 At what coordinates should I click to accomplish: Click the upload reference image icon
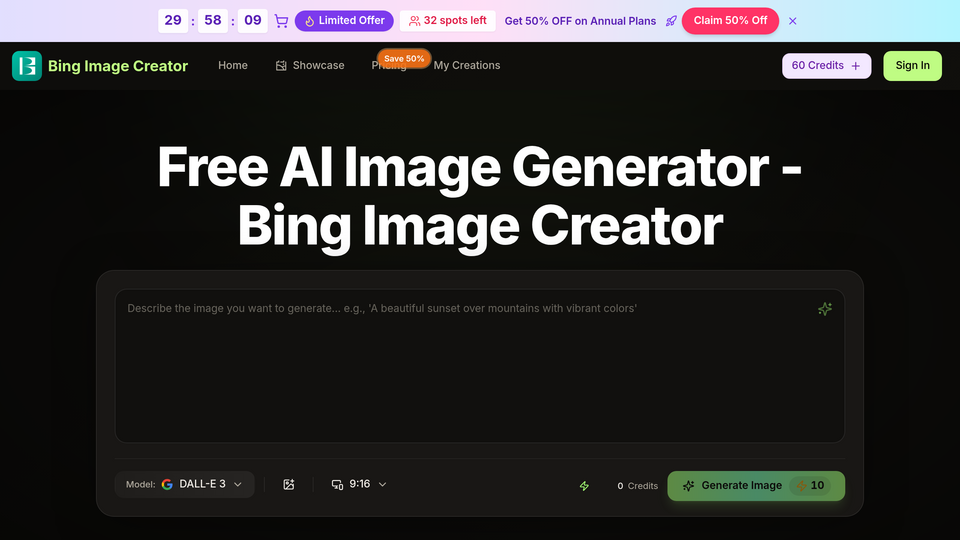pos(289,484)
